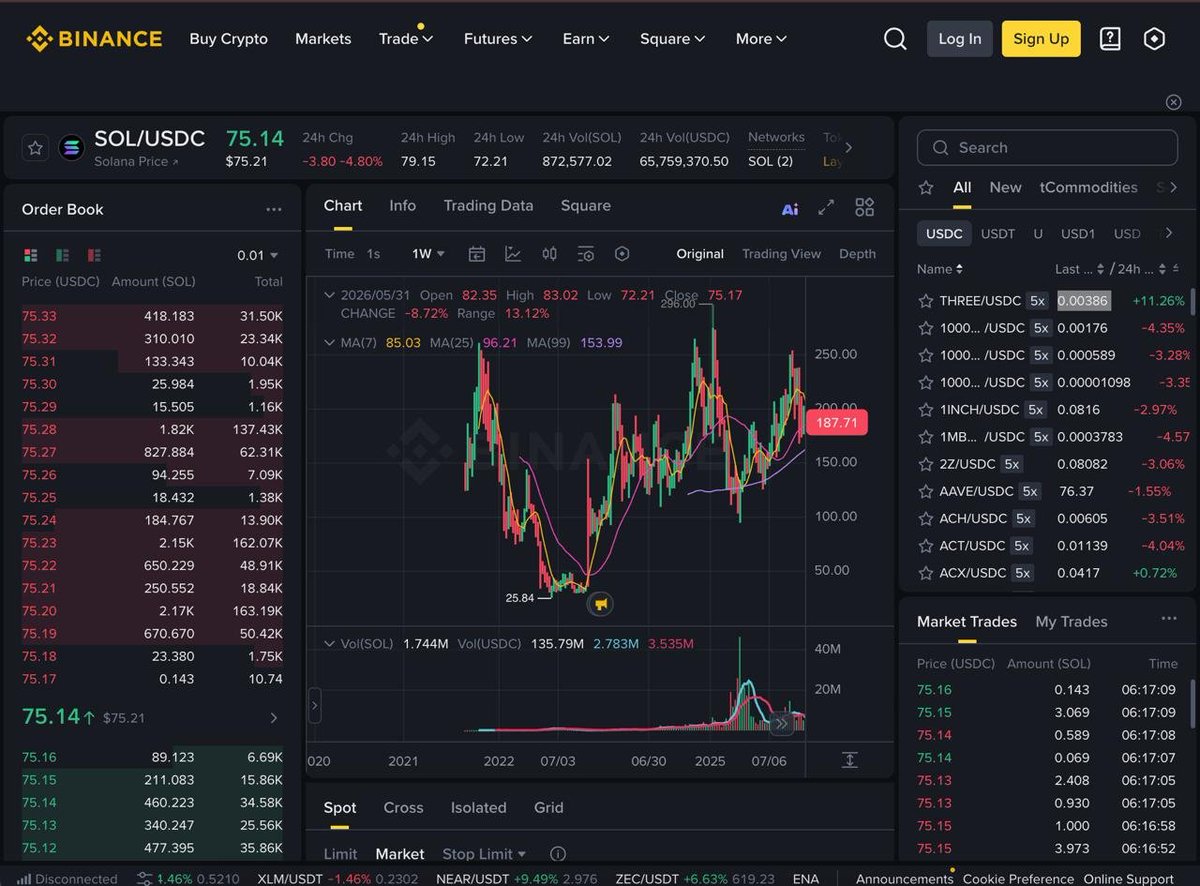The width and height of the screenshot is (1200, 886).
Task: Sort the pair list by Name
Action: pyautogui.click(x=940, y=269)
